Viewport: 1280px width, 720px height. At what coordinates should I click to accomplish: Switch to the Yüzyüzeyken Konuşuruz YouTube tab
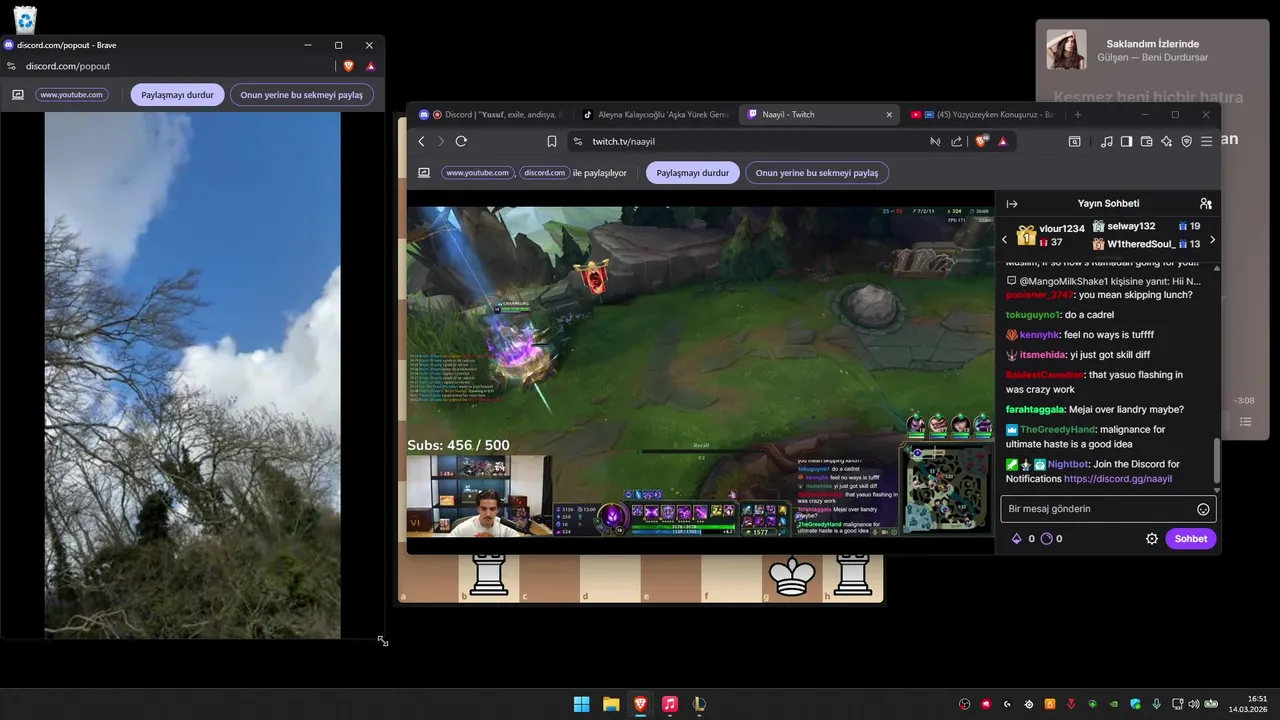click(982, 114)
